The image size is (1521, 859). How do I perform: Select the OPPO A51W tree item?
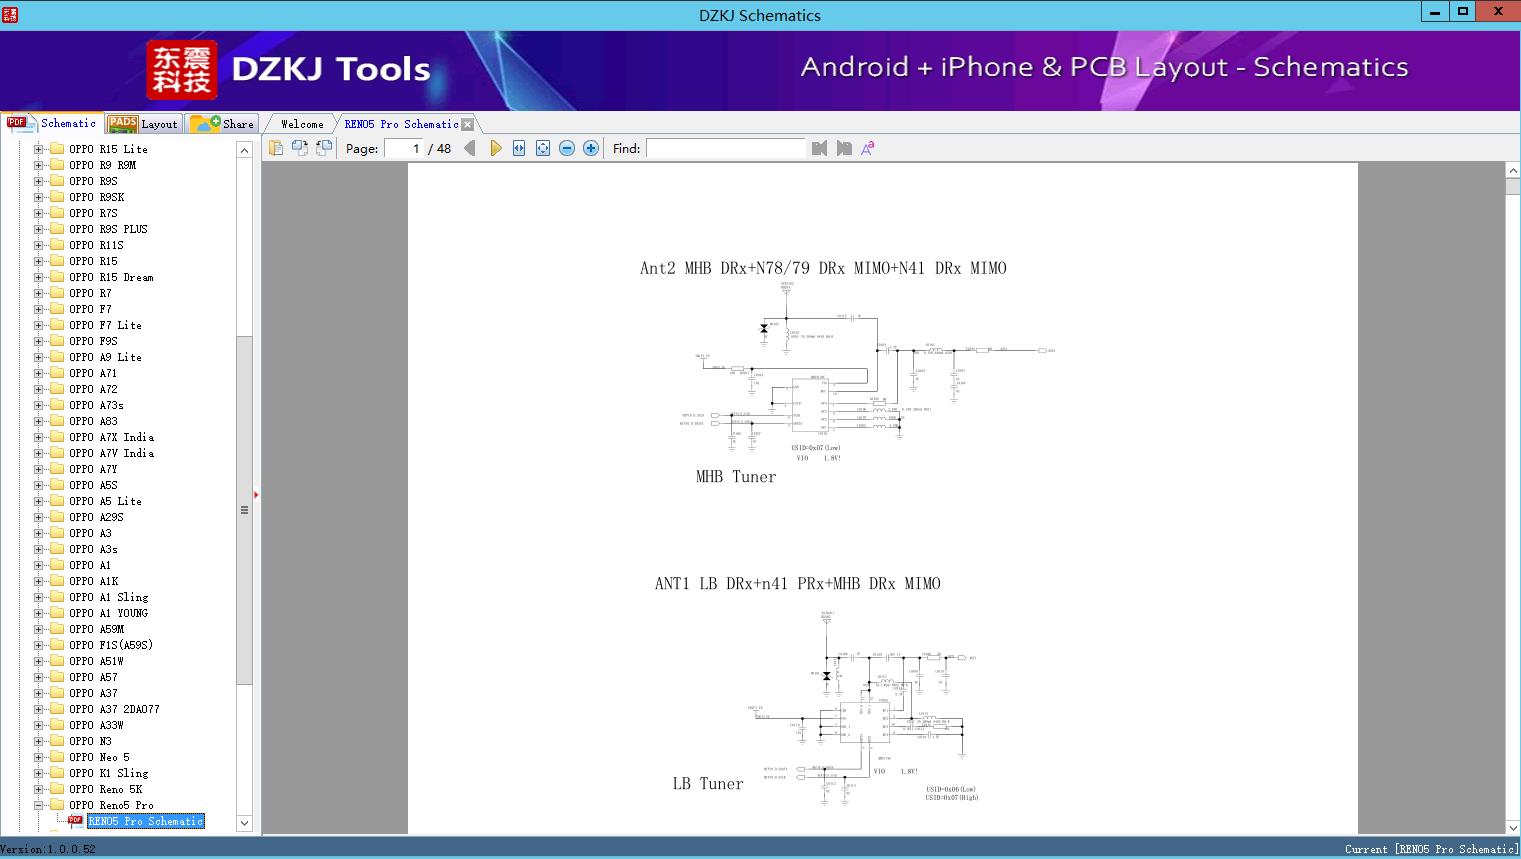(96, 661)
